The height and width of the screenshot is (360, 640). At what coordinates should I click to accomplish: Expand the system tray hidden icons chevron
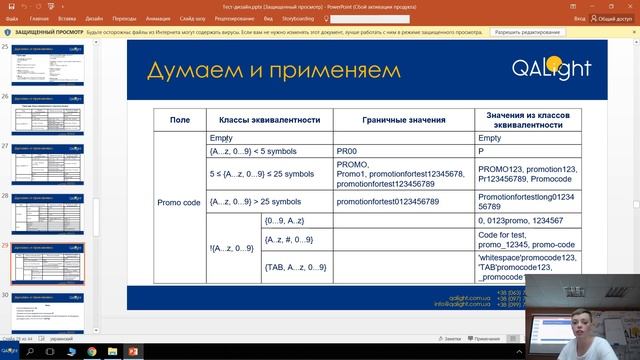519,351
